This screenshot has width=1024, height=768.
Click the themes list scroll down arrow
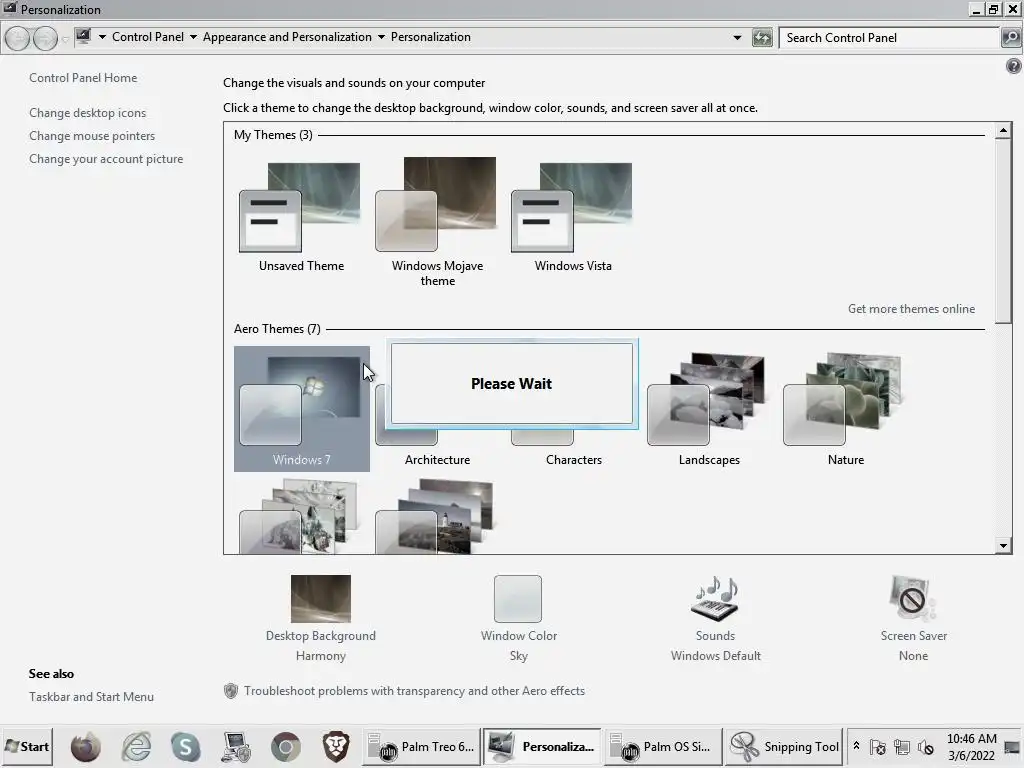pyautogui.click(x=1003, y=545)
